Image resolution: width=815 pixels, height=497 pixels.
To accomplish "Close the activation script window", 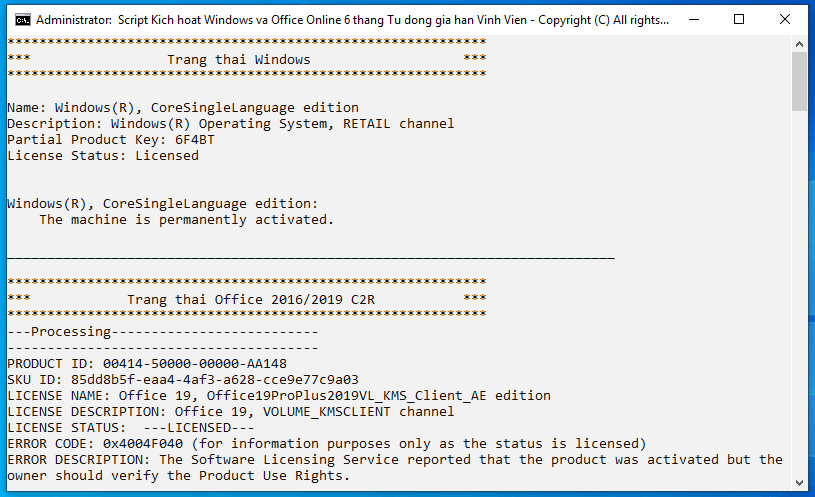I will [785, 19].
